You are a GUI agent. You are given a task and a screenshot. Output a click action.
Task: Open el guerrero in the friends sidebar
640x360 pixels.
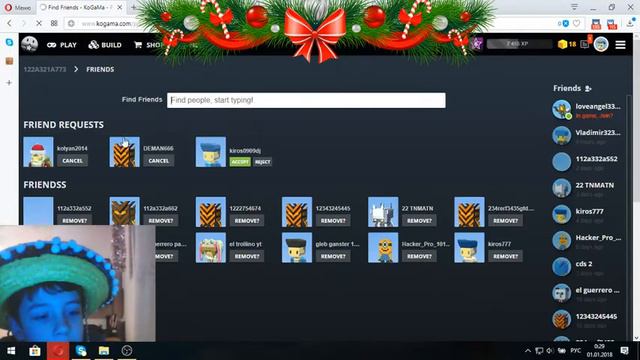[x=587, y=293]
